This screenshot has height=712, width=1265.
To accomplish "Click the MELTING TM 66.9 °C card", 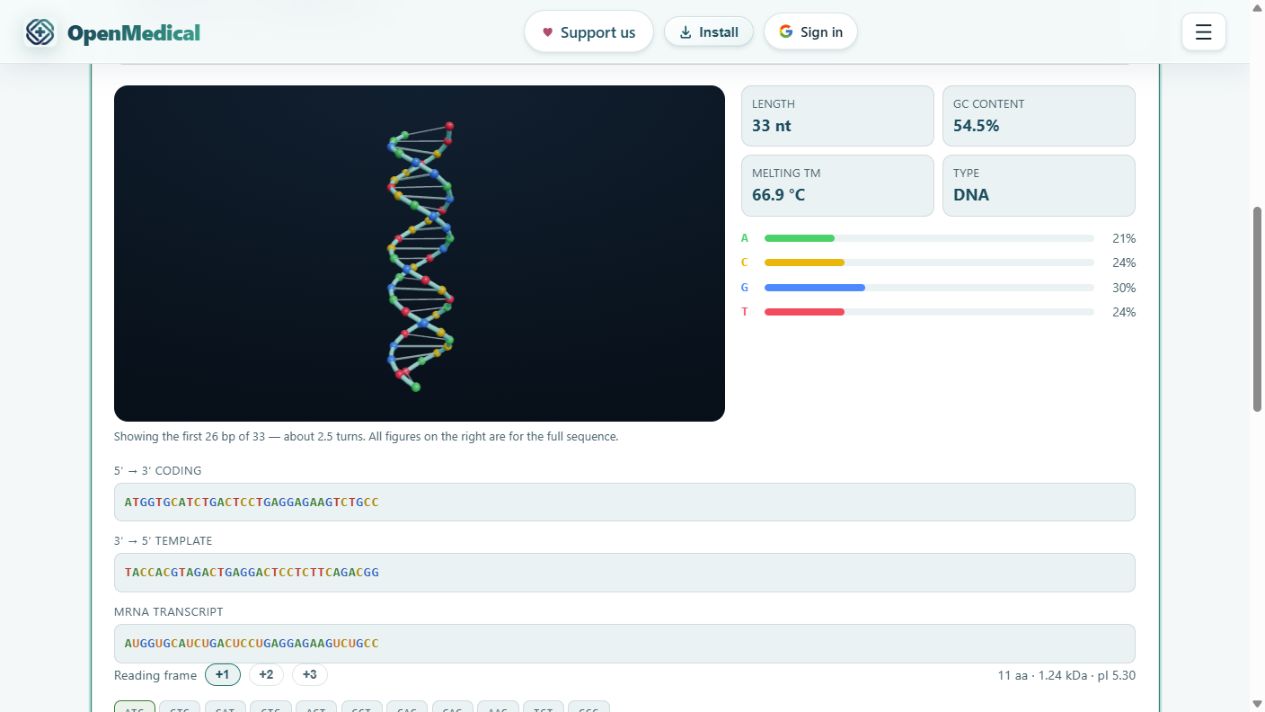I will 837,185.
